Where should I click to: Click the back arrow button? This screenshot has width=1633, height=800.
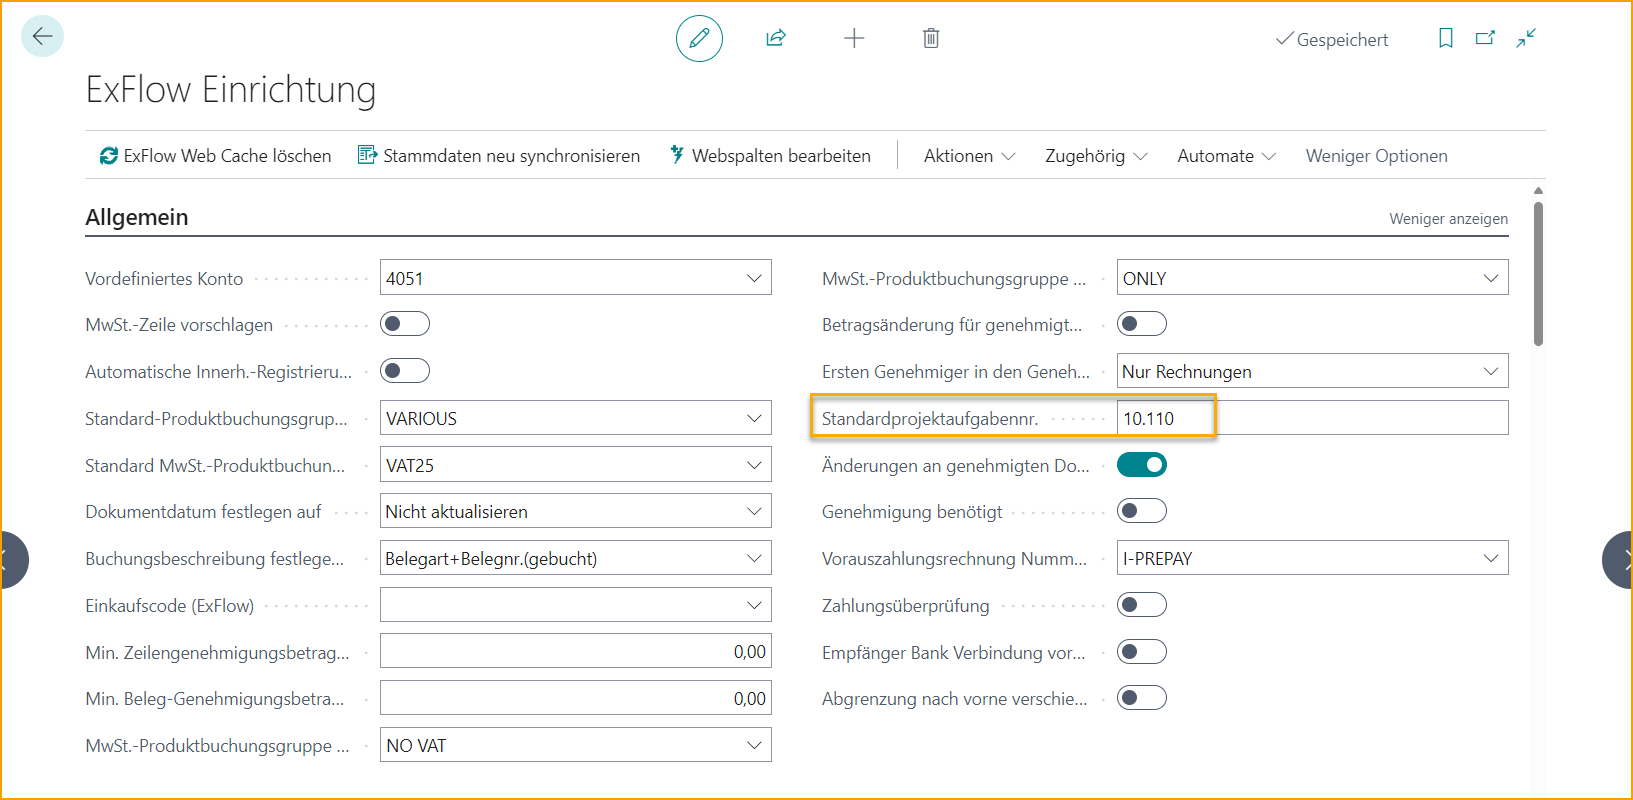pyautogui.click(x=42, y=37)
